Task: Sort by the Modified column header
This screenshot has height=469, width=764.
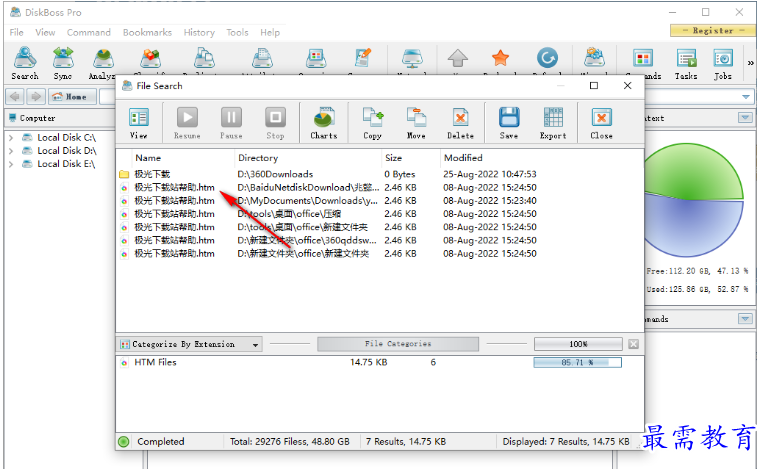Action: 463,158
